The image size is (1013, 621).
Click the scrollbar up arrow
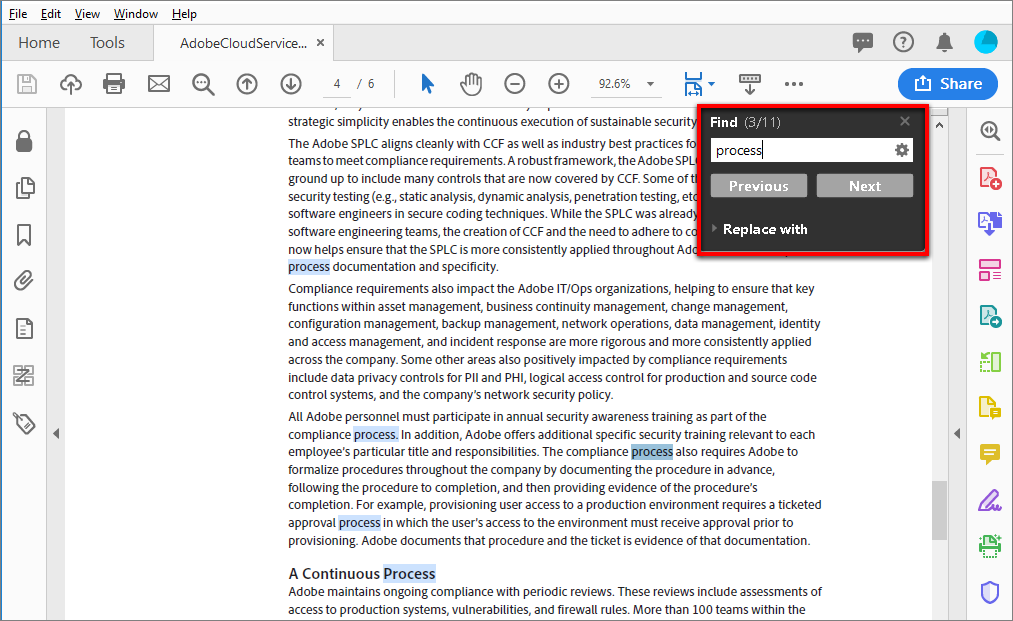[939, 125]
